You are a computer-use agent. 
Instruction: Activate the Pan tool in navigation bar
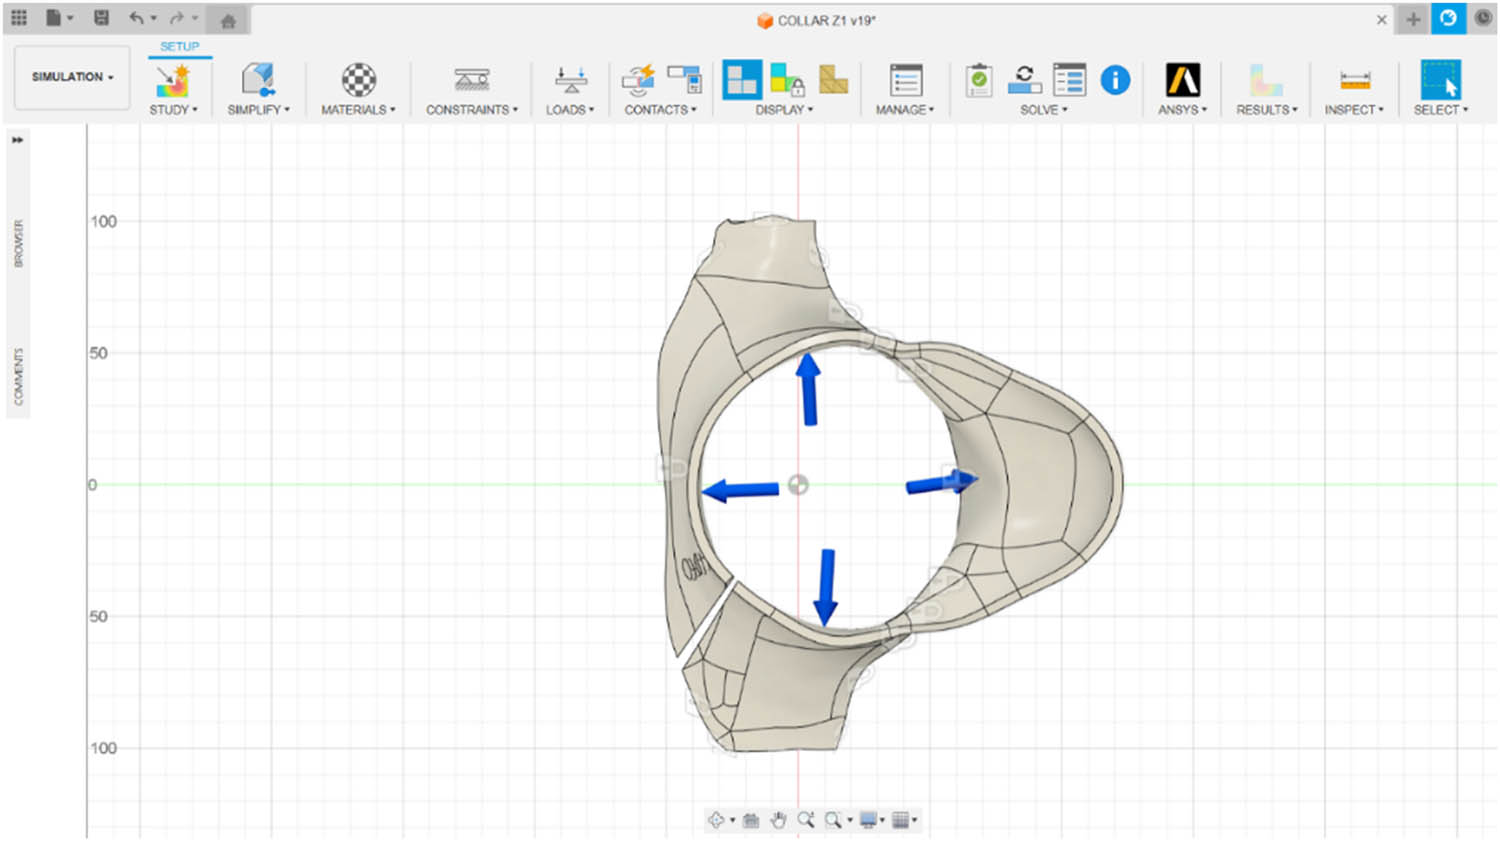779,819
